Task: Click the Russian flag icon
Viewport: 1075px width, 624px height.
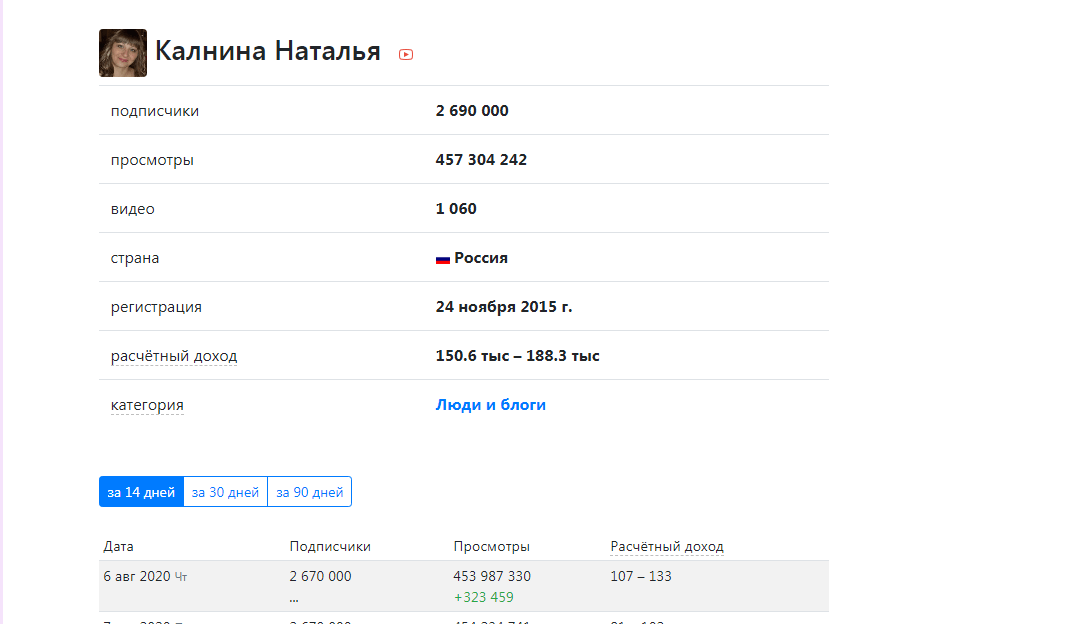Action: click(x=442, y=259)
